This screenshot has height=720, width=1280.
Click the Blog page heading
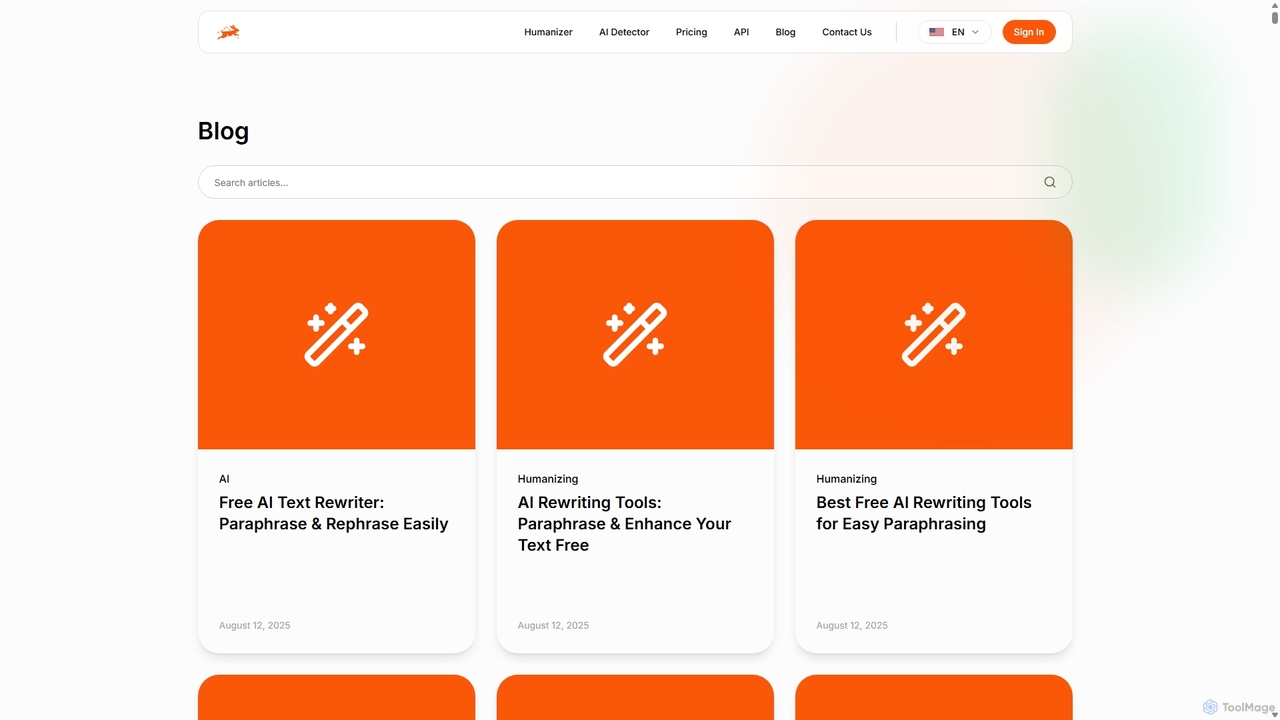223,131
